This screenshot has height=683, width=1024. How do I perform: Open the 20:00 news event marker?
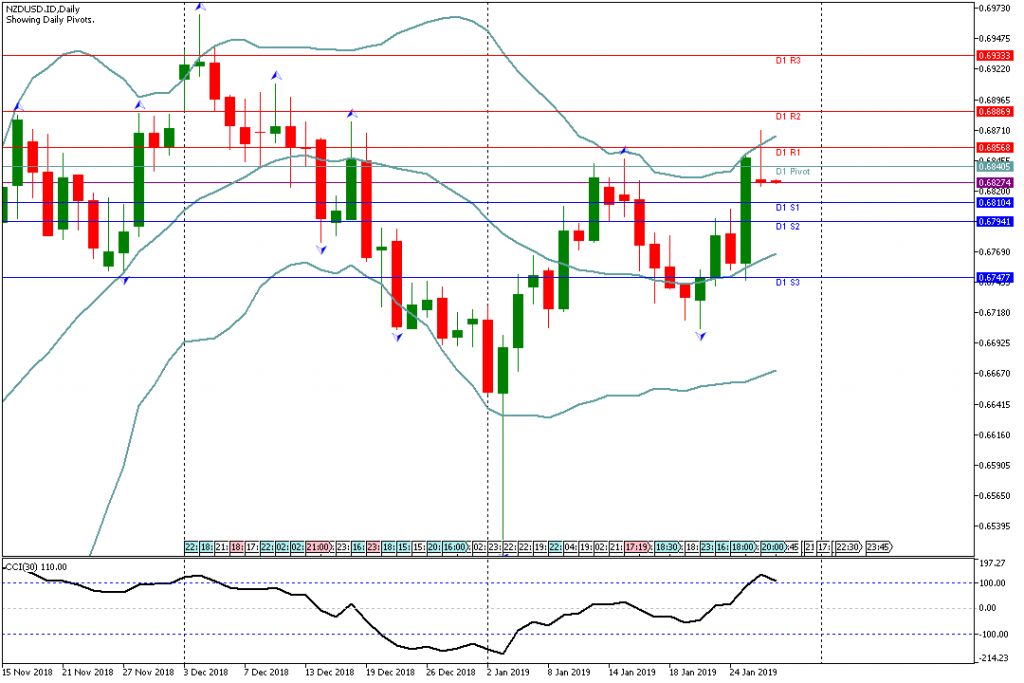click(773, 547)
